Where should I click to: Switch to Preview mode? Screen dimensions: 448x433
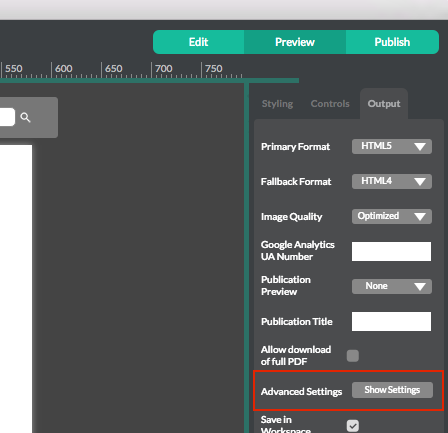(x=295, y=42)
